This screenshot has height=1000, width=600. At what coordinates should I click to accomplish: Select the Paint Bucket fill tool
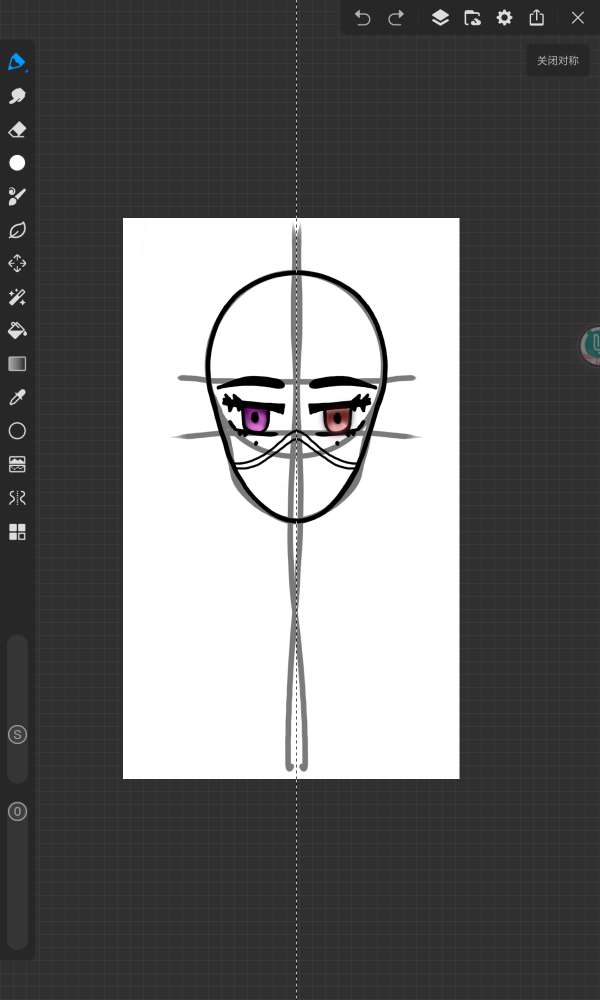(17, 330)
